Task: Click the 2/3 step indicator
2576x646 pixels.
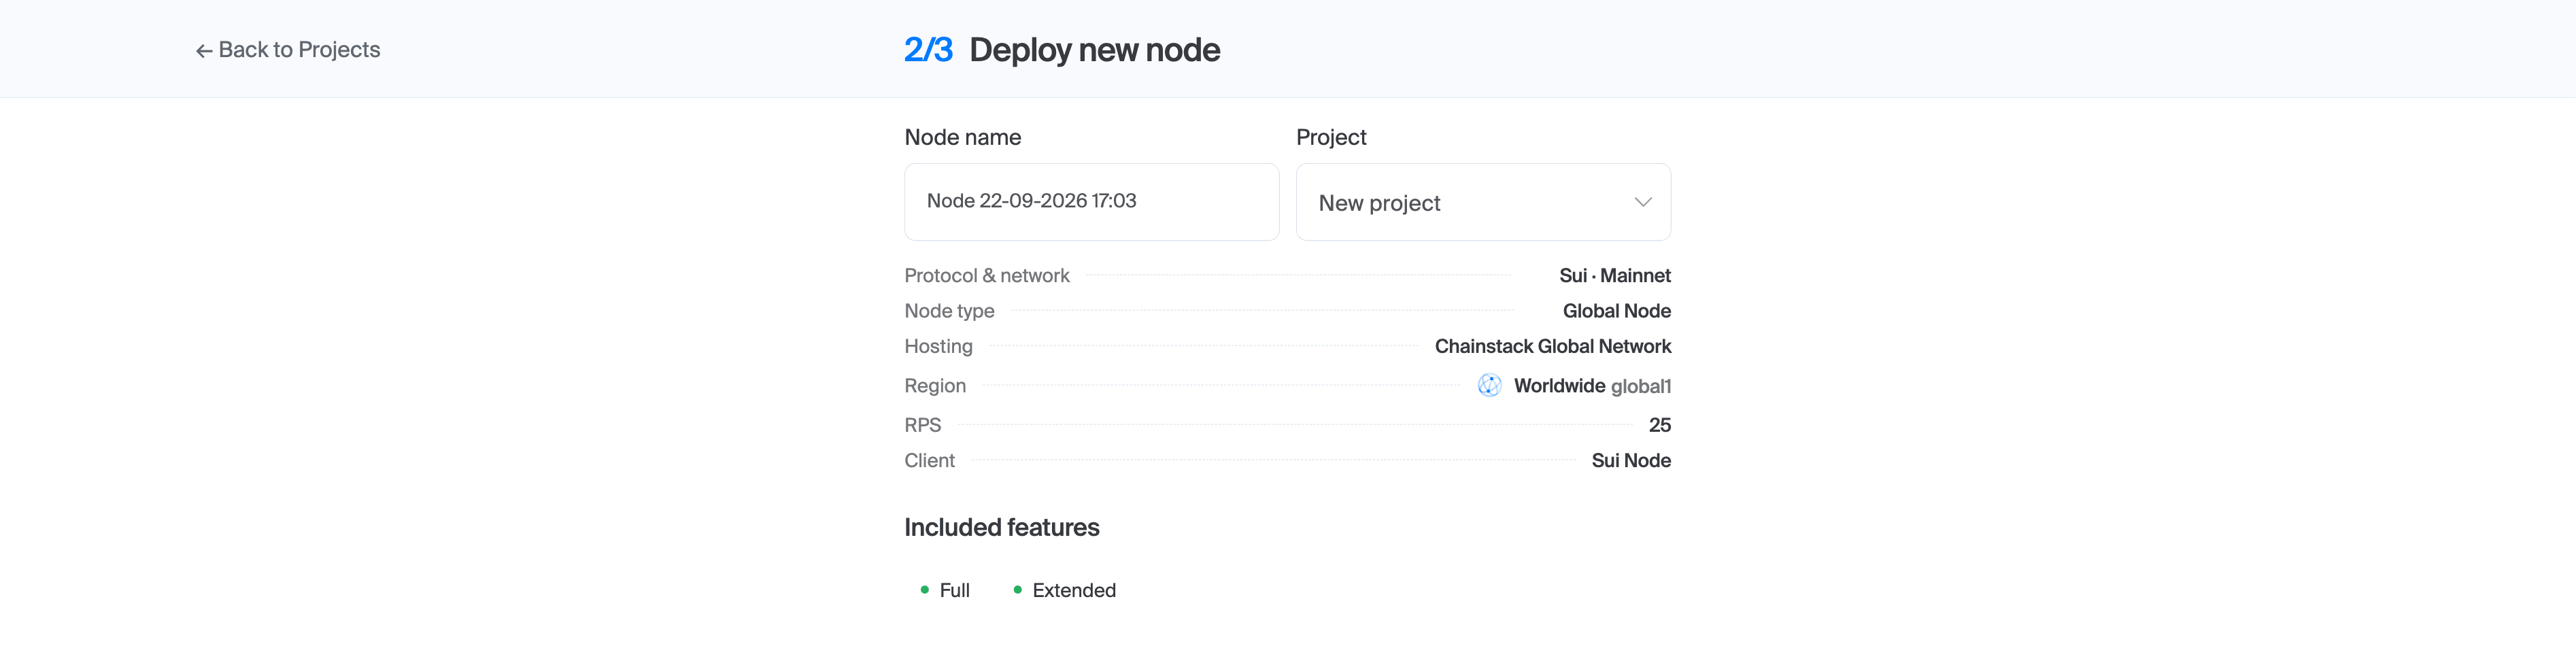Action: click(x=928, y=49)
